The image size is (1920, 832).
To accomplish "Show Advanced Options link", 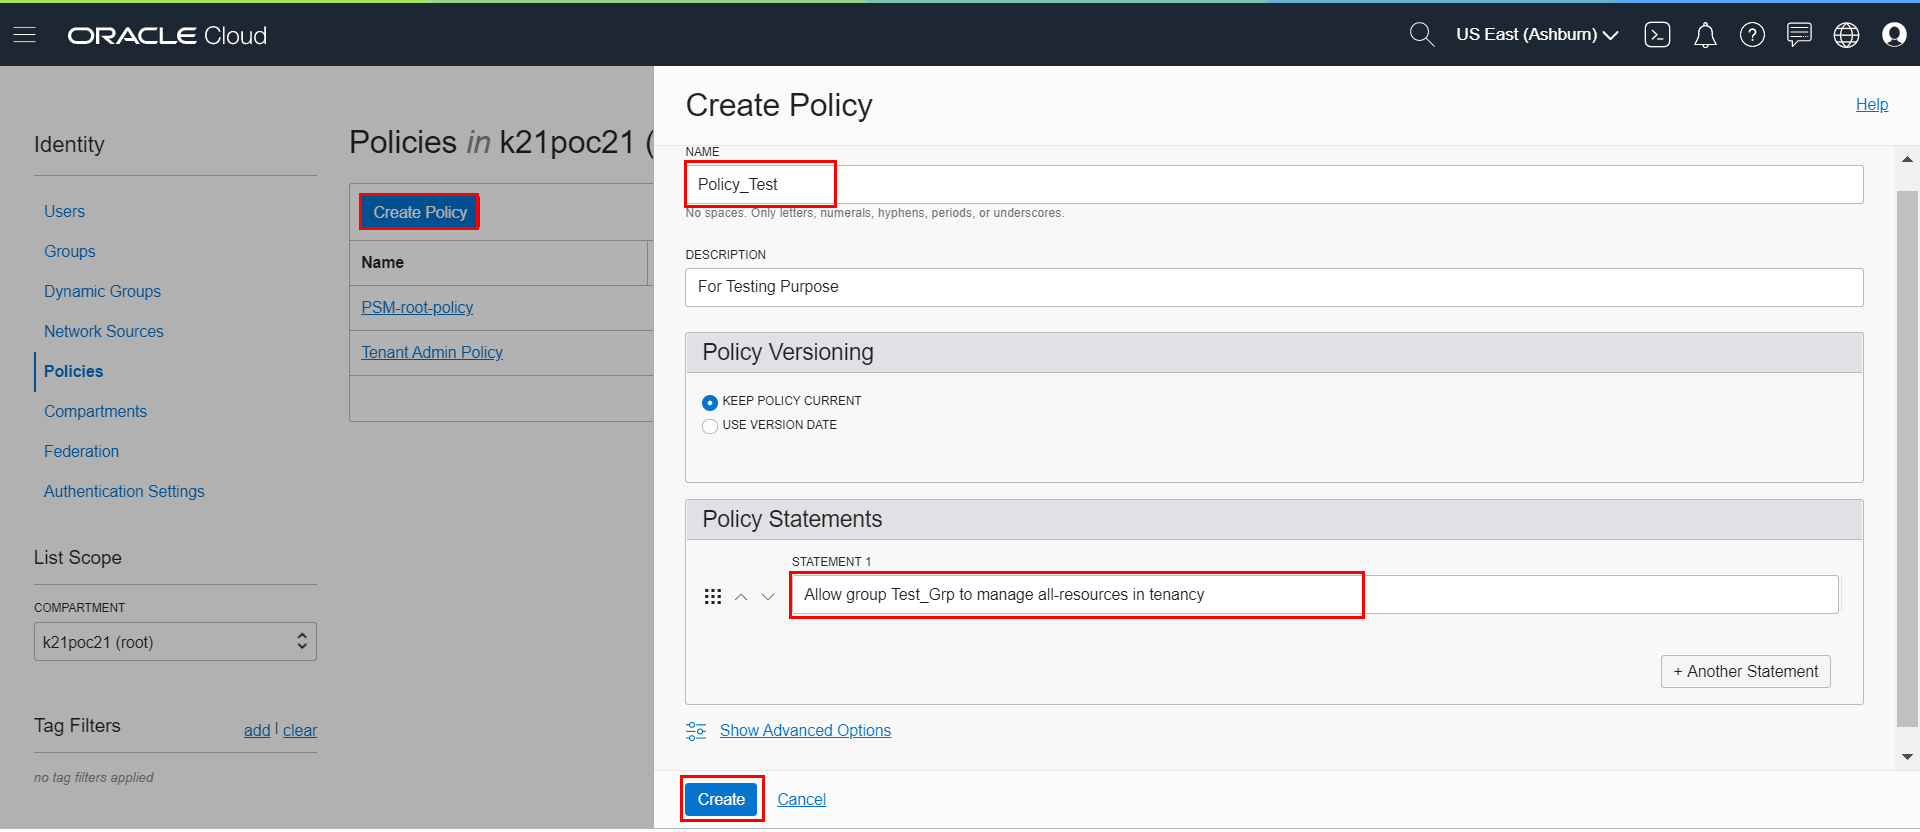I will pos(805,730).
